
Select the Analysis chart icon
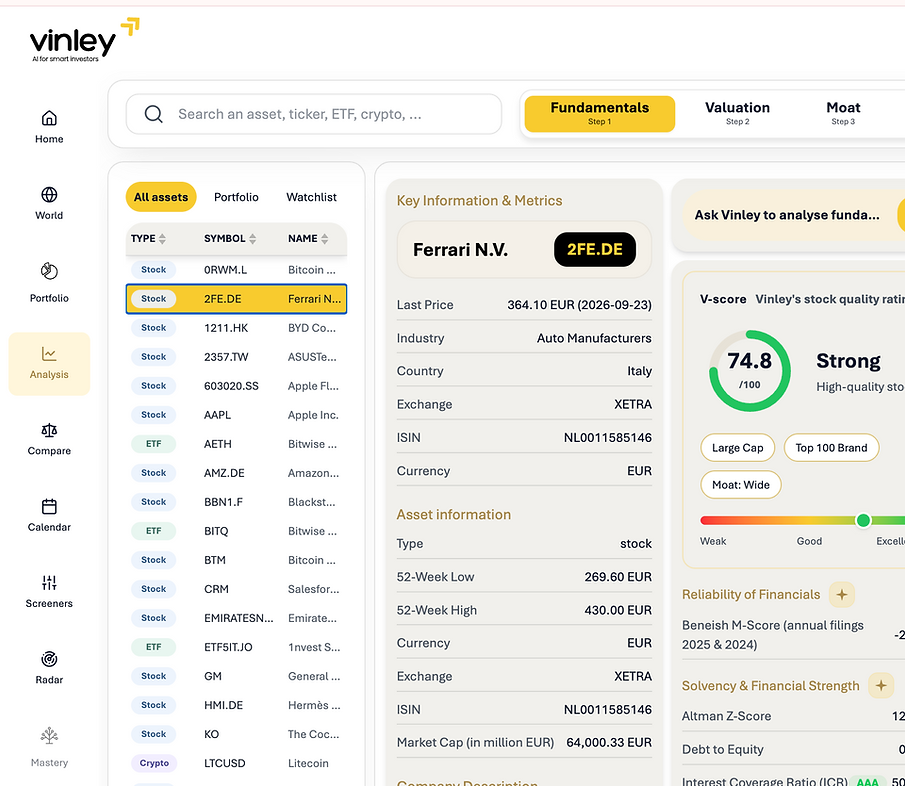[x=49, y=354]
